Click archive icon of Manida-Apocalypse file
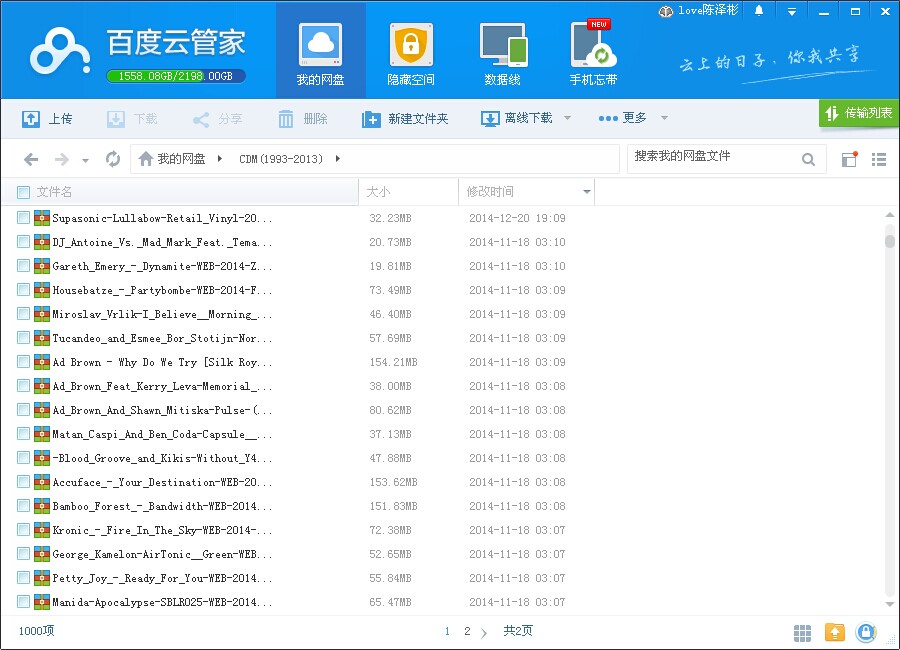Viewport: 900px width, 650px height. coord(42,602)
